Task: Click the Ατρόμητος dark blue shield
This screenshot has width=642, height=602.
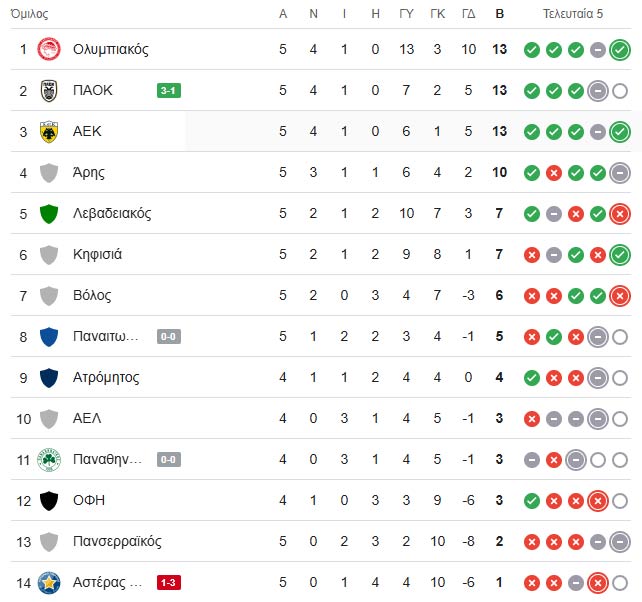Action: tap(48, 377)
